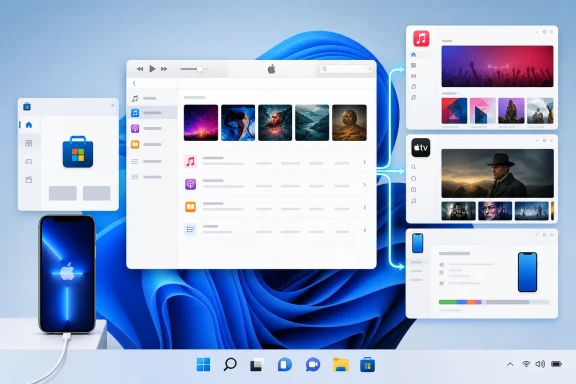Focus the iTunes search field
The height and width of the screenshot is (384, 576).
[x=346, y=69]
